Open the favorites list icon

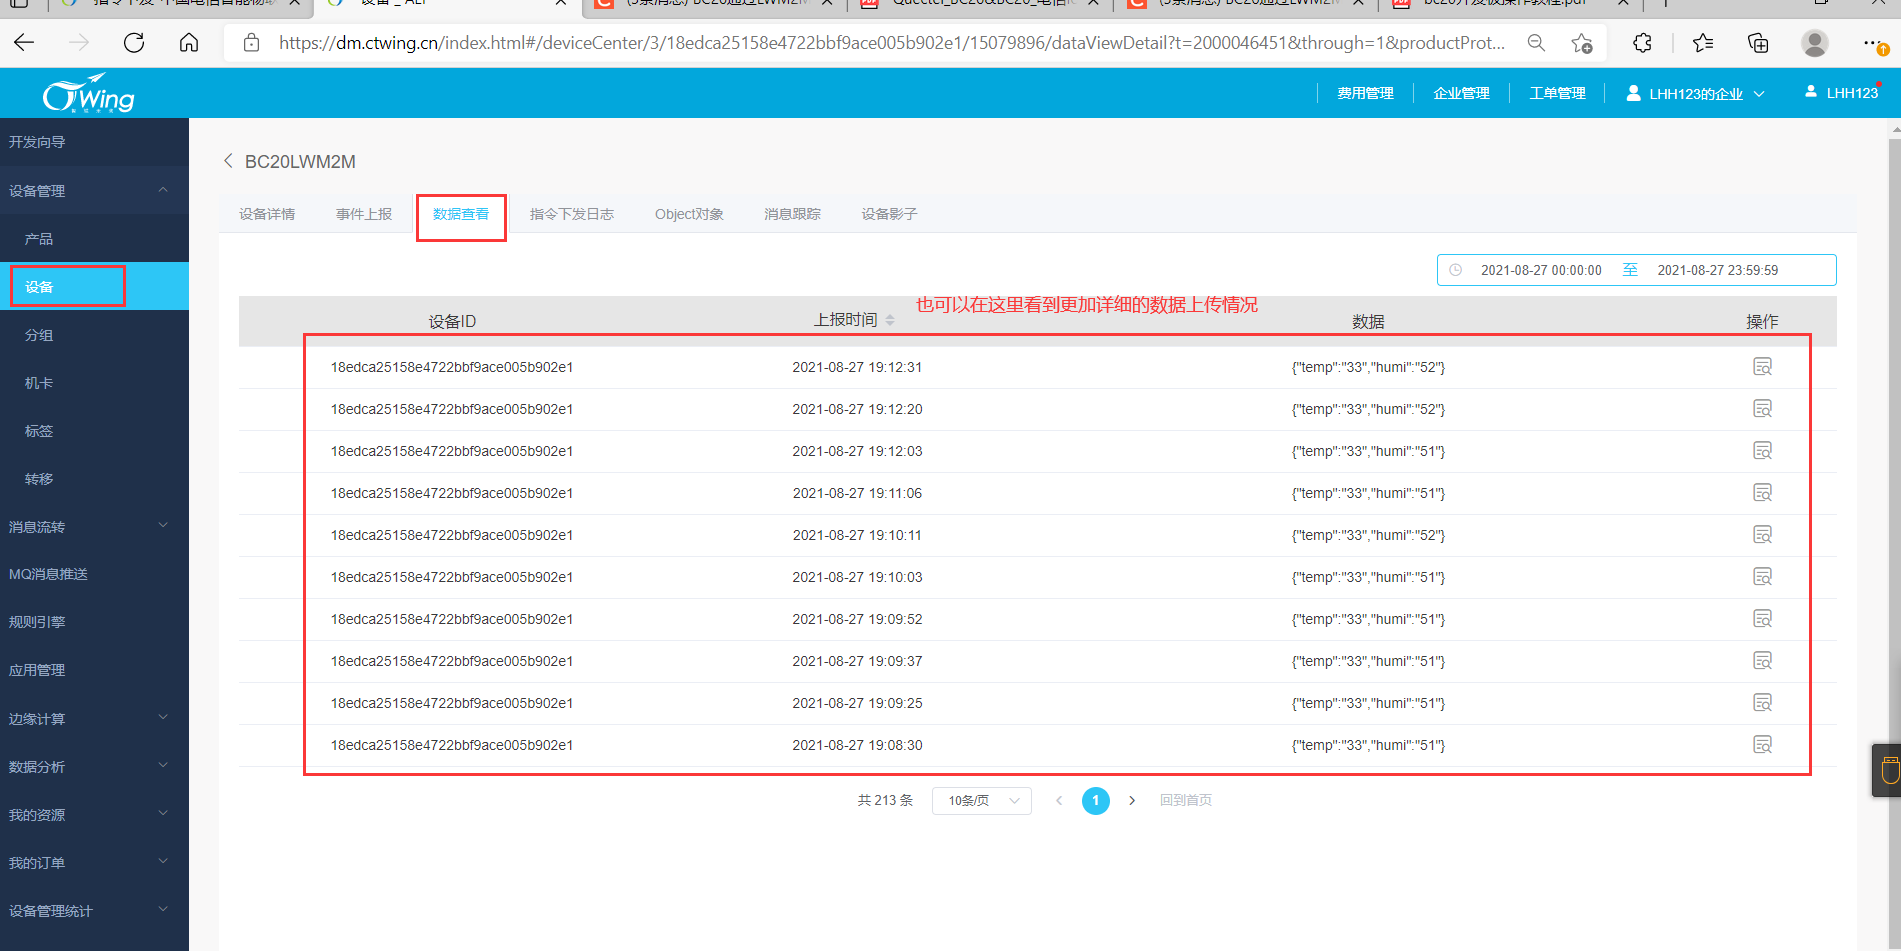1703,43
